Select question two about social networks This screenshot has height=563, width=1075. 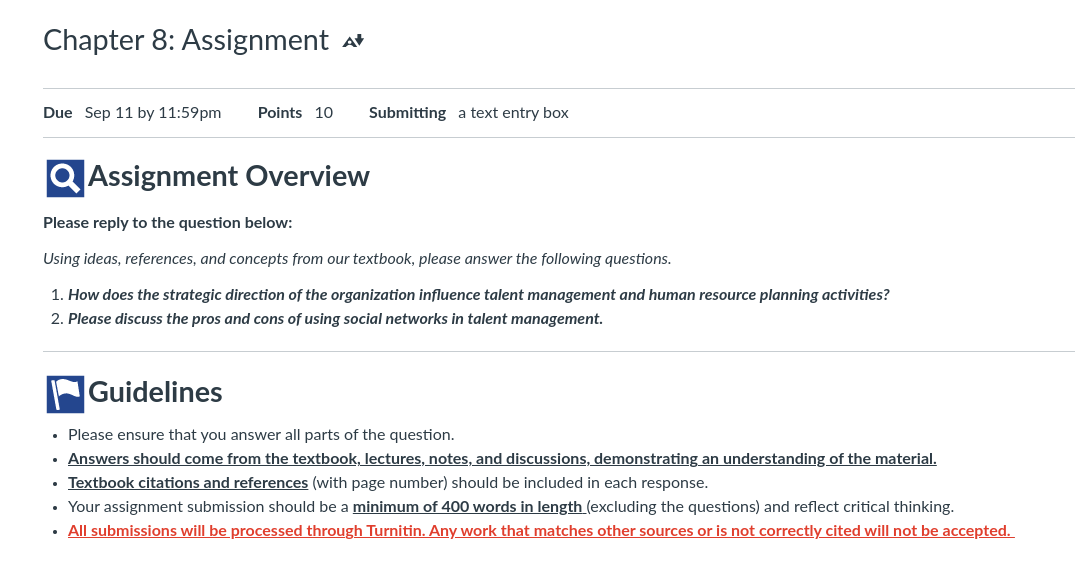point(335,319)
